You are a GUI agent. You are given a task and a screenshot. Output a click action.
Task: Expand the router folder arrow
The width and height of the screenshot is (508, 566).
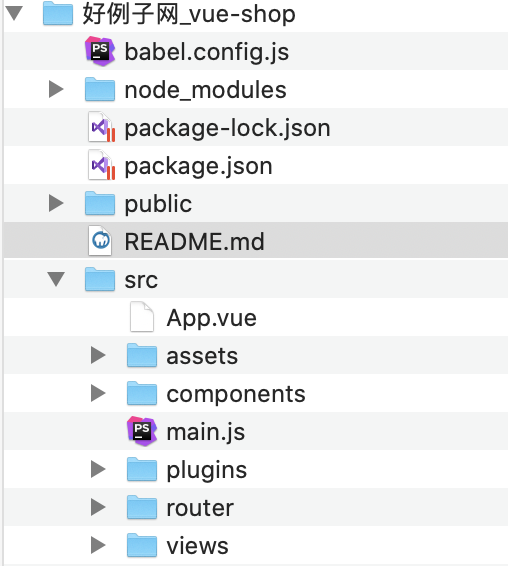[98, 507]
